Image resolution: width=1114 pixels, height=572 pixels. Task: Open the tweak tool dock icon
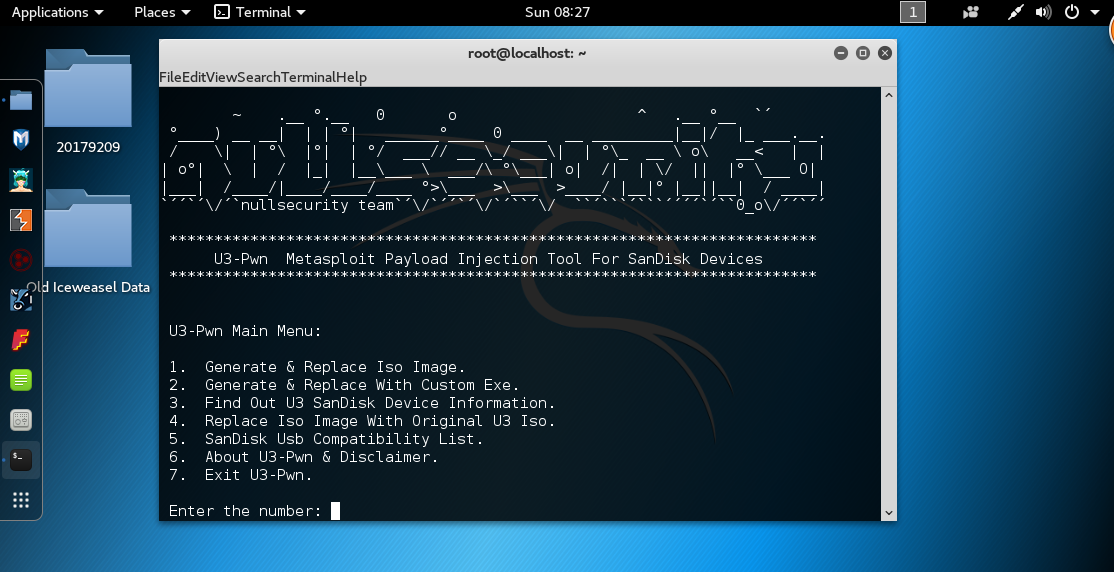[21, 420]
